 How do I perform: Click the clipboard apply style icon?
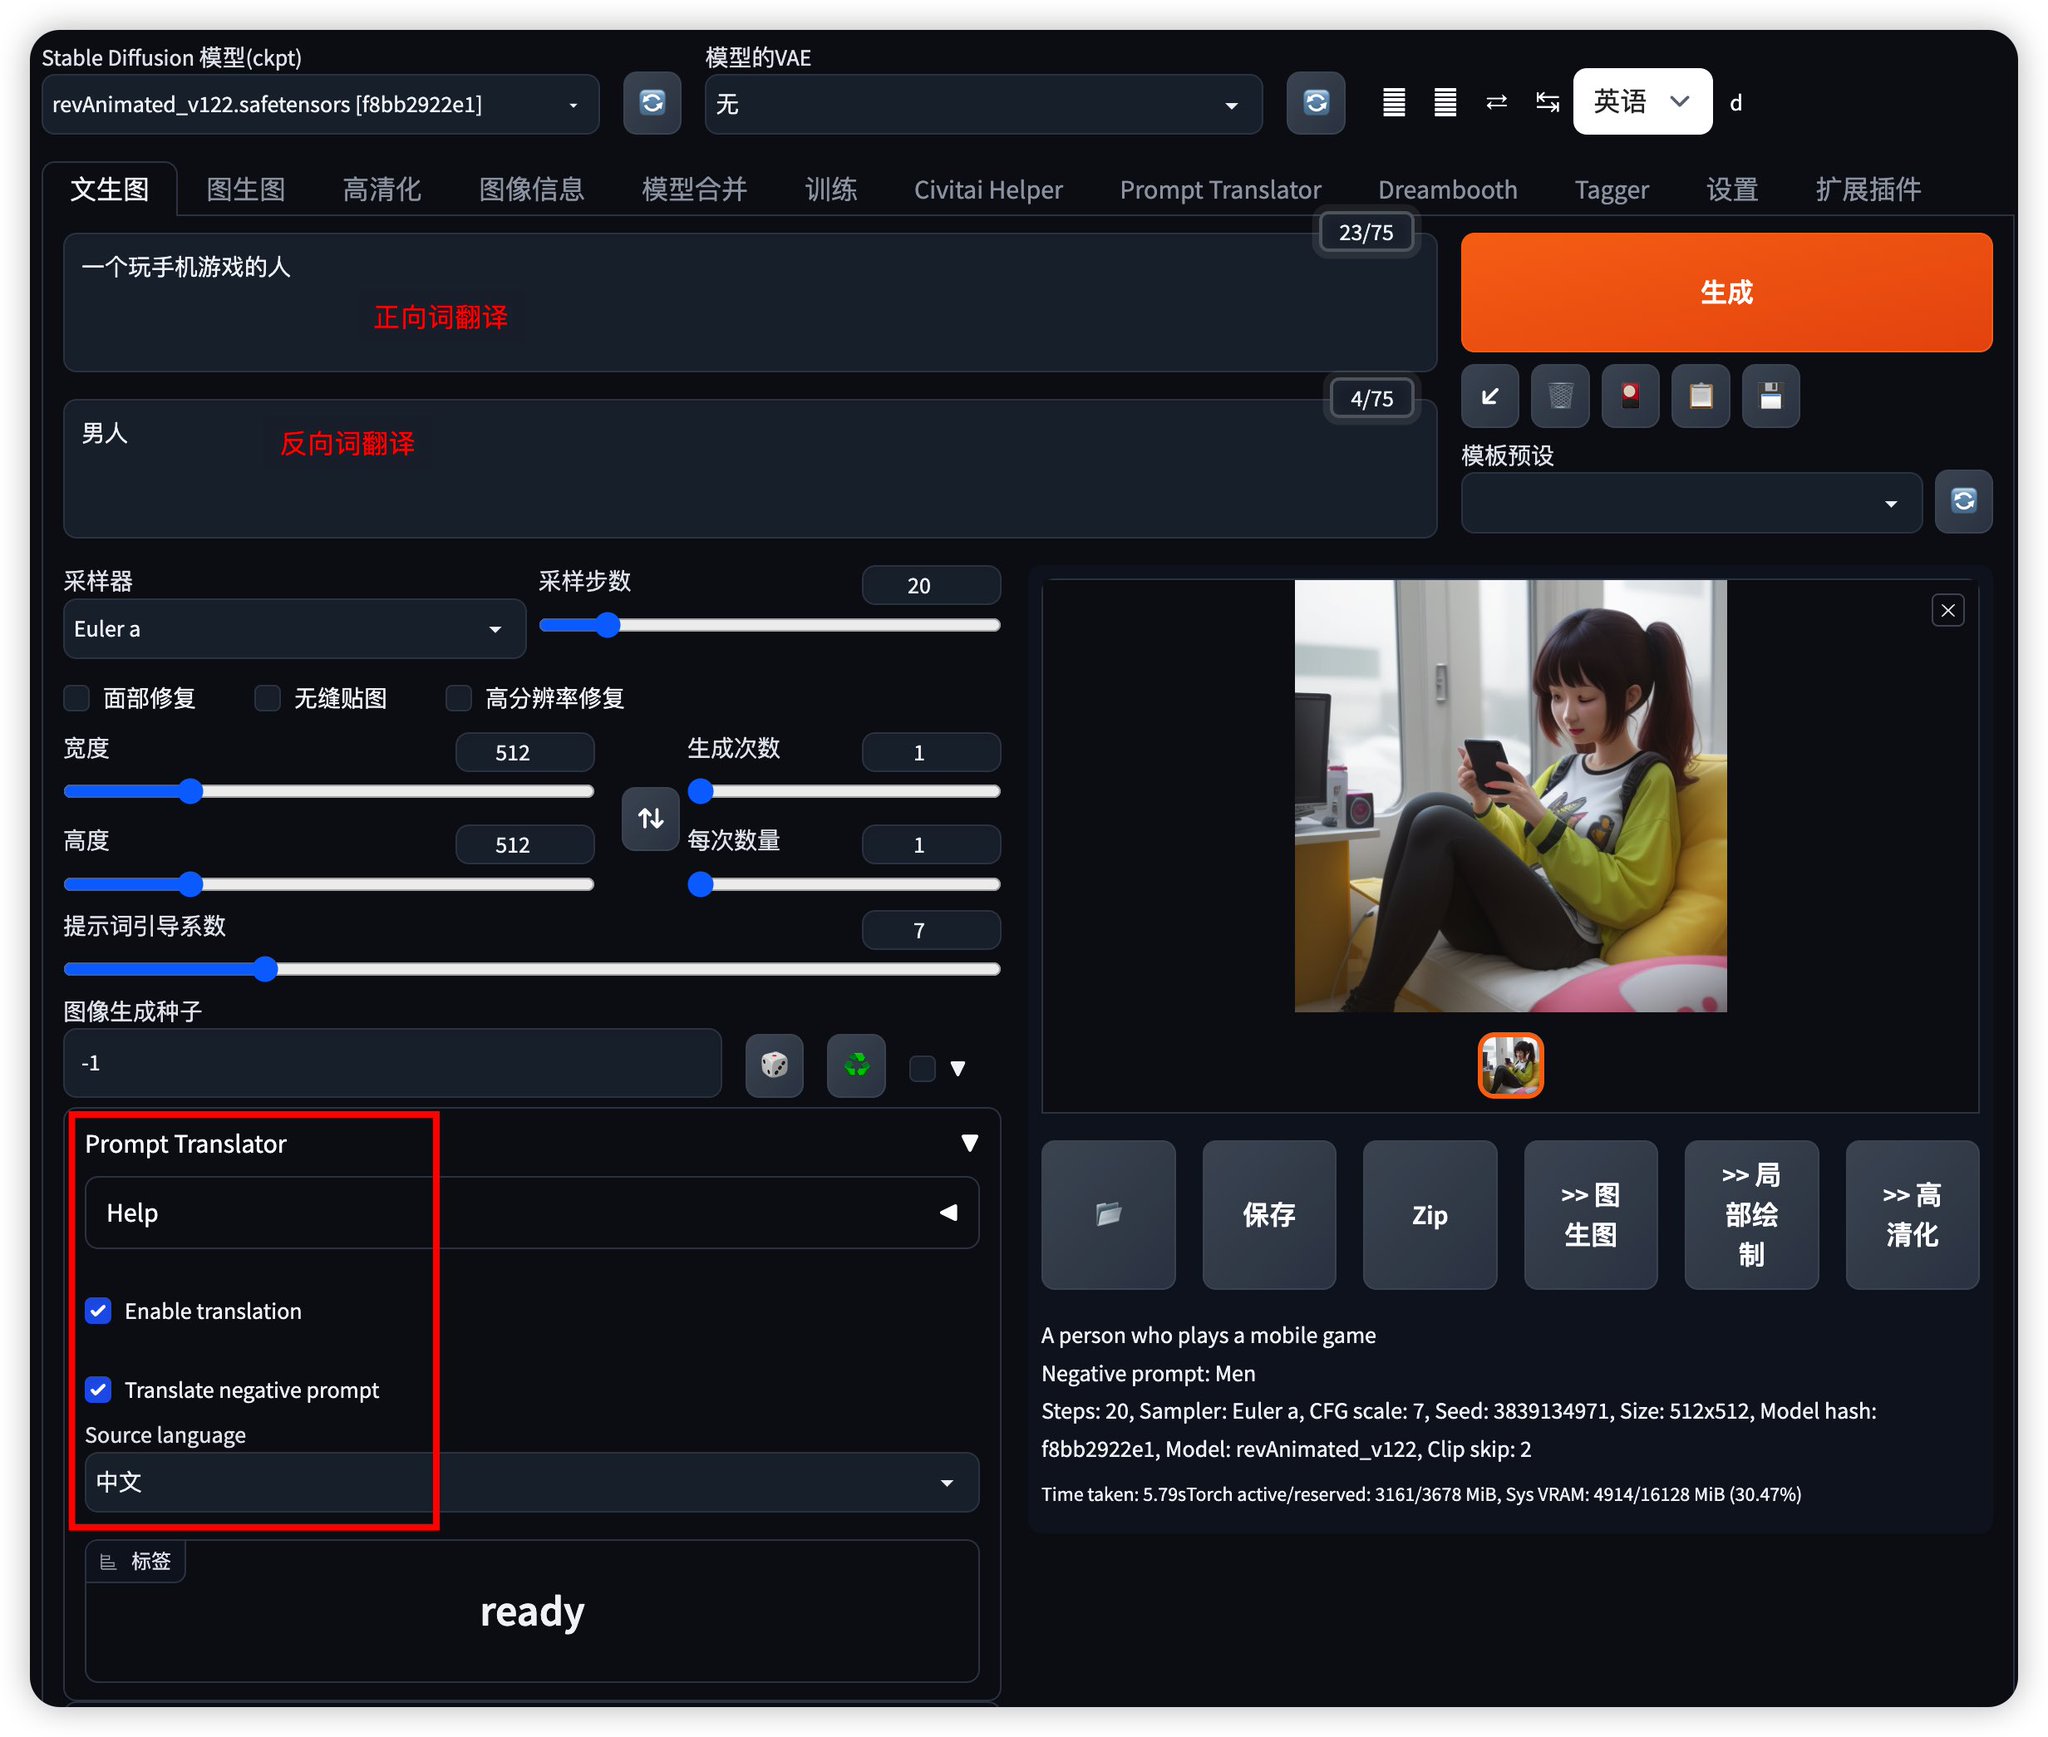click(1700, 397)
